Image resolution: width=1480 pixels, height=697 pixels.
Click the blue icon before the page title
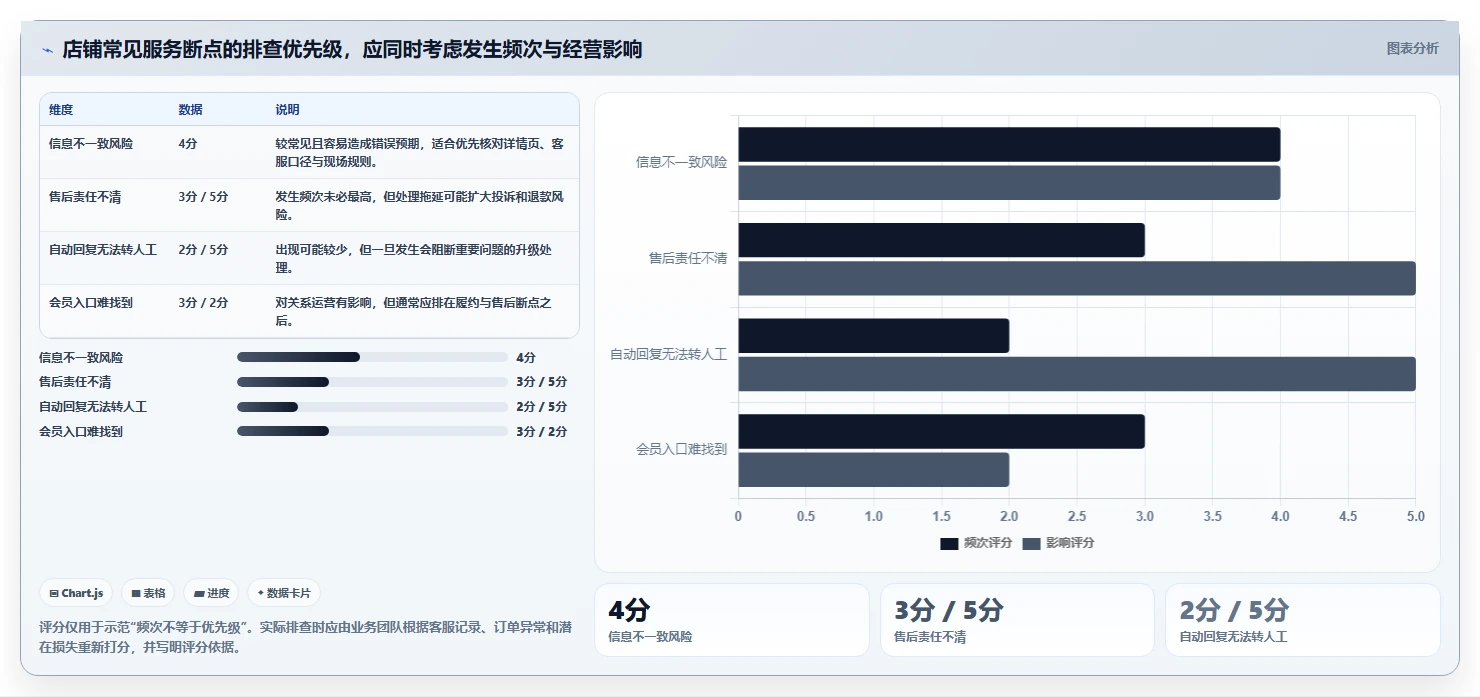click(47, 49)
